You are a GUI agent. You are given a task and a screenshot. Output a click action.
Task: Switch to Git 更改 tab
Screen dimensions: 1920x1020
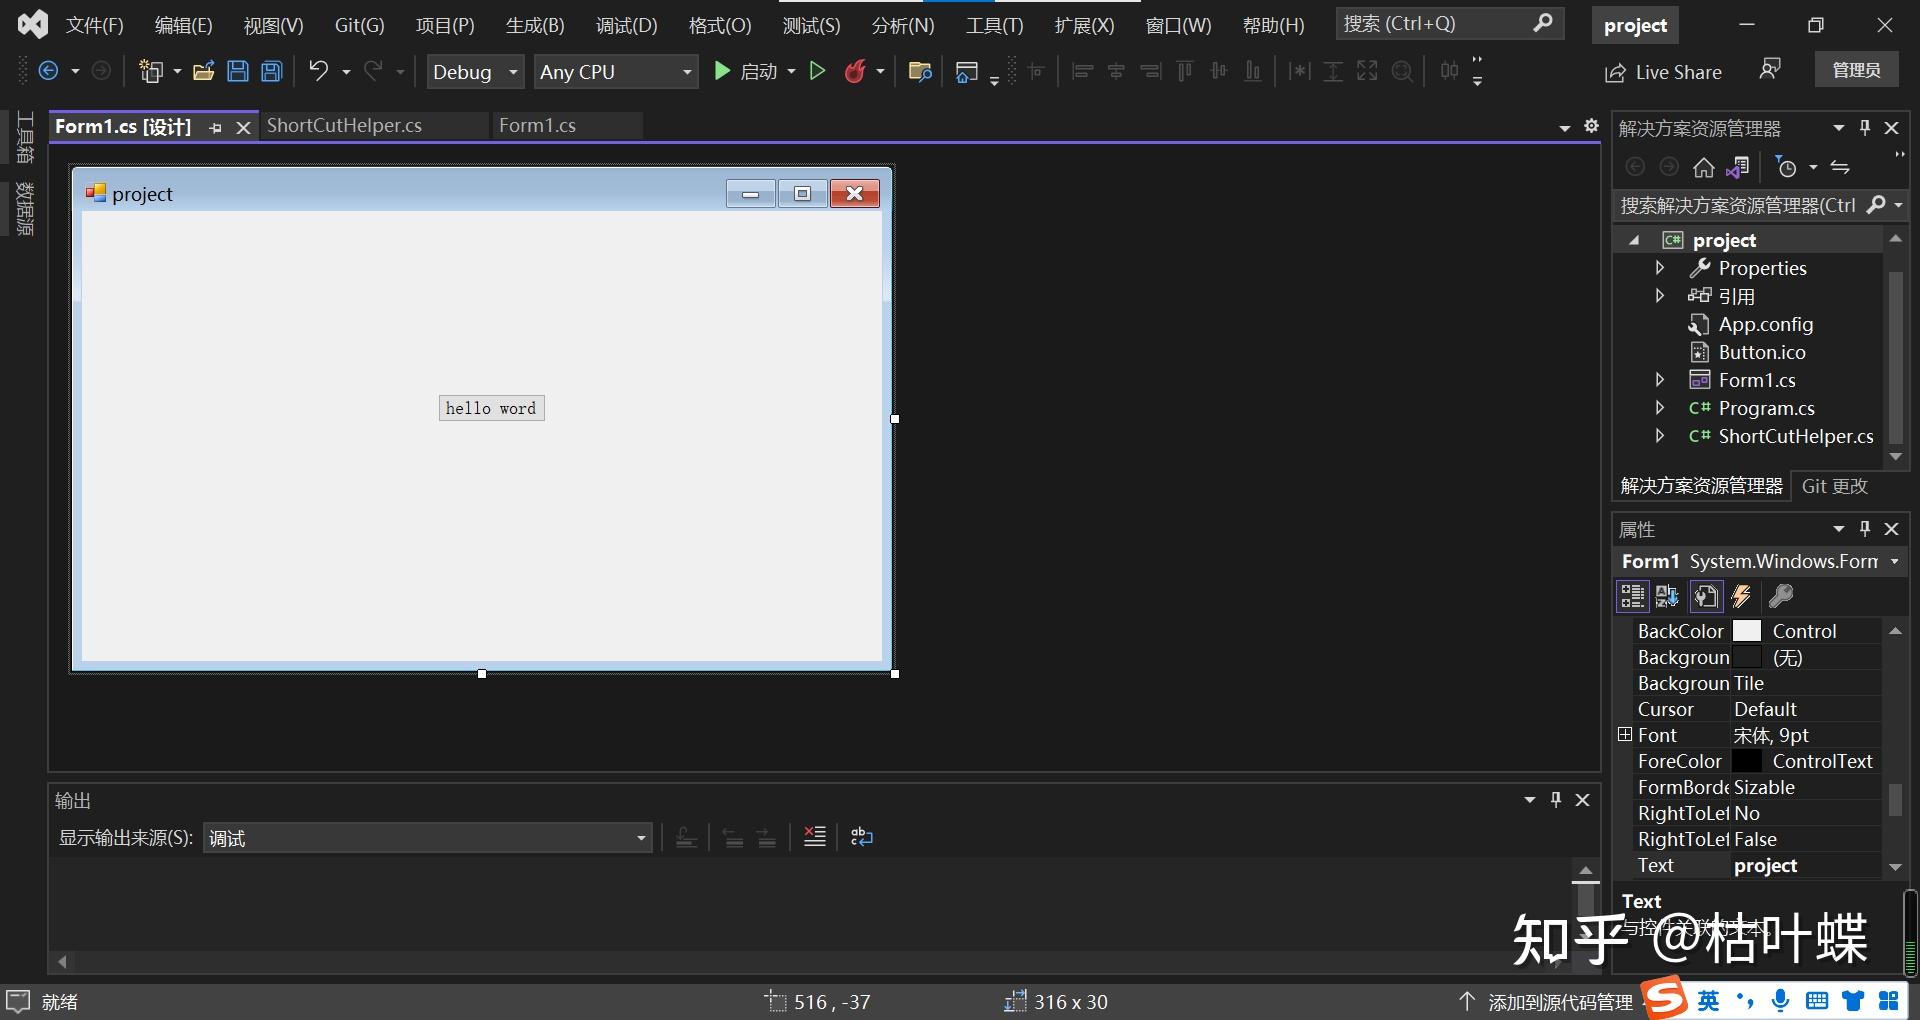(1834, 486)
